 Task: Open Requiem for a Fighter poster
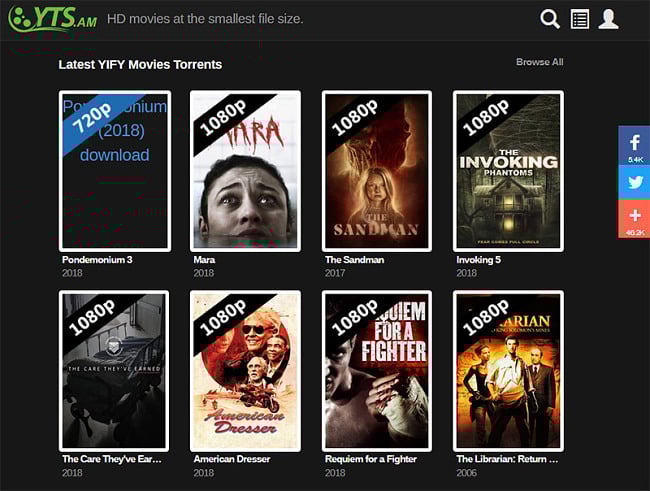coord(376,371)
